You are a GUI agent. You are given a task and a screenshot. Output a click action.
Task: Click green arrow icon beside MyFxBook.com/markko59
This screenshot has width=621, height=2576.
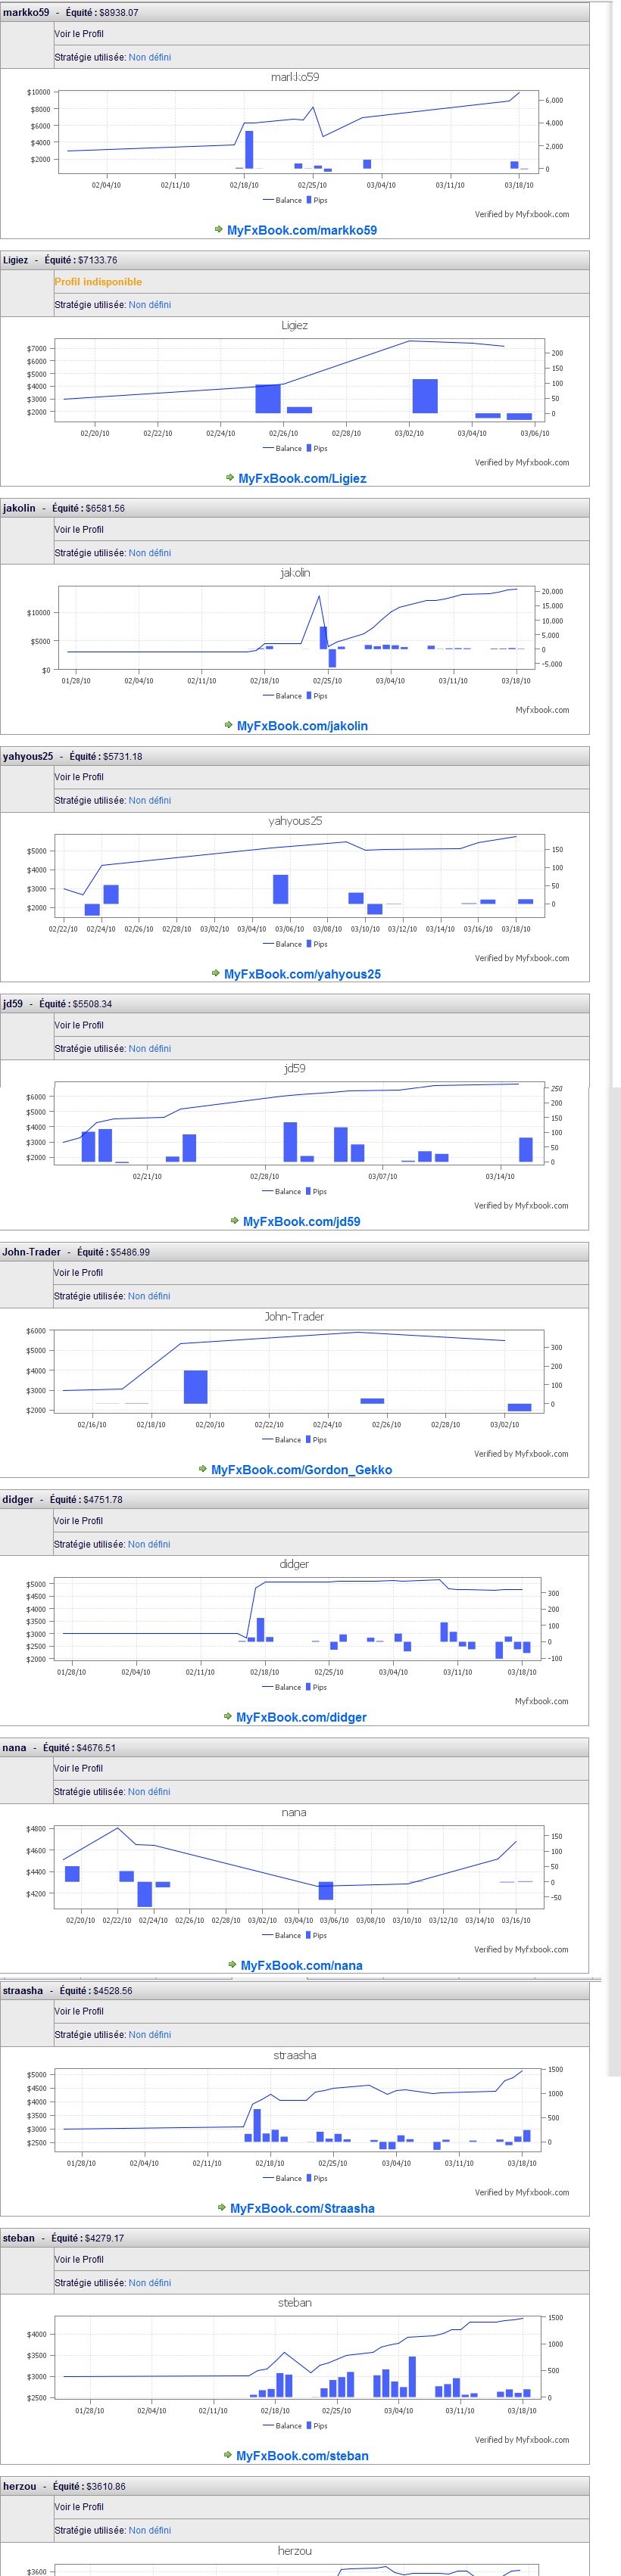click(218, 229)
